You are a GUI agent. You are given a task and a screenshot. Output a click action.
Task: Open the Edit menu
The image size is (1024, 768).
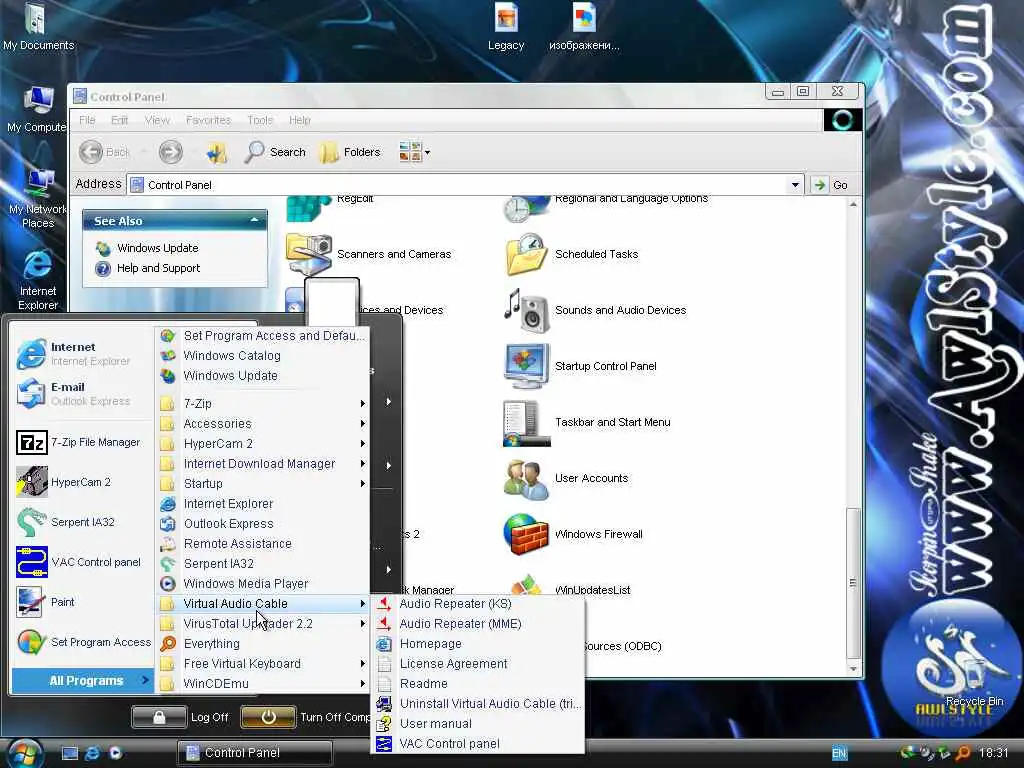(120, 120)
